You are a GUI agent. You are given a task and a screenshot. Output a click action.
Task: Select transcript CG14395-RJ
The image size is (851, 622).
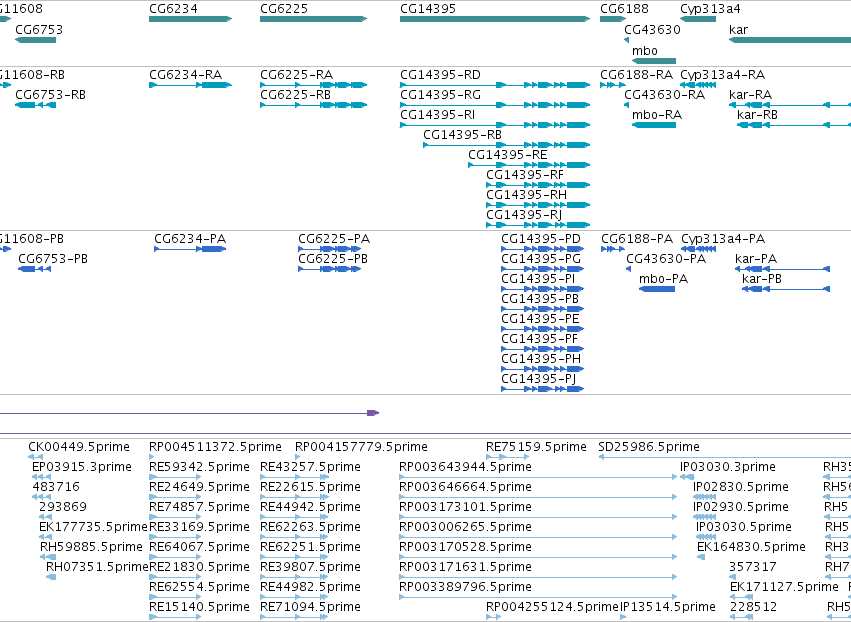pos(524,215)
